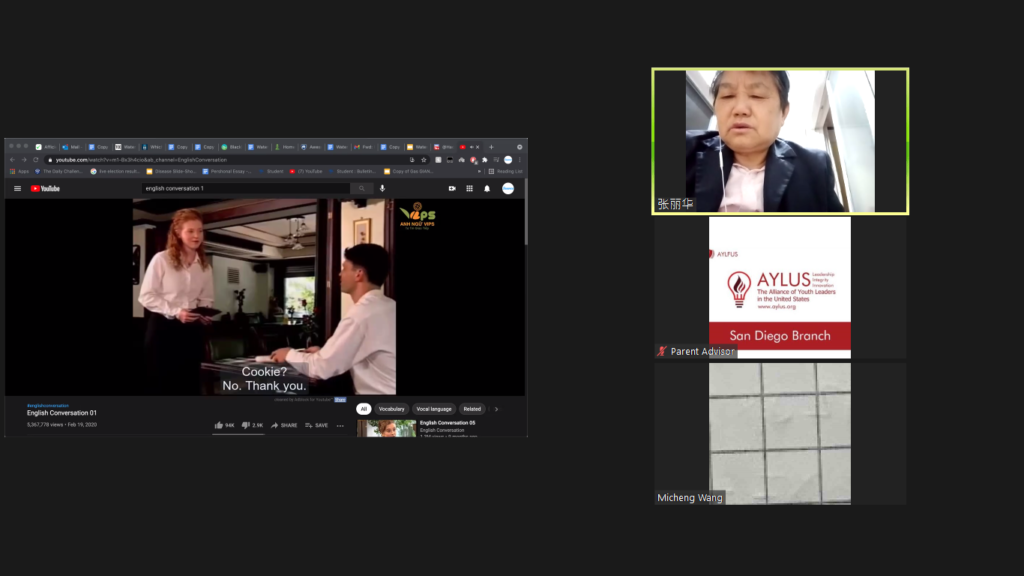The width and height of the screenshot is (1024, 576).
Task: Open the 'English Conversation 05' title link
Action: (x=447, y=423)
